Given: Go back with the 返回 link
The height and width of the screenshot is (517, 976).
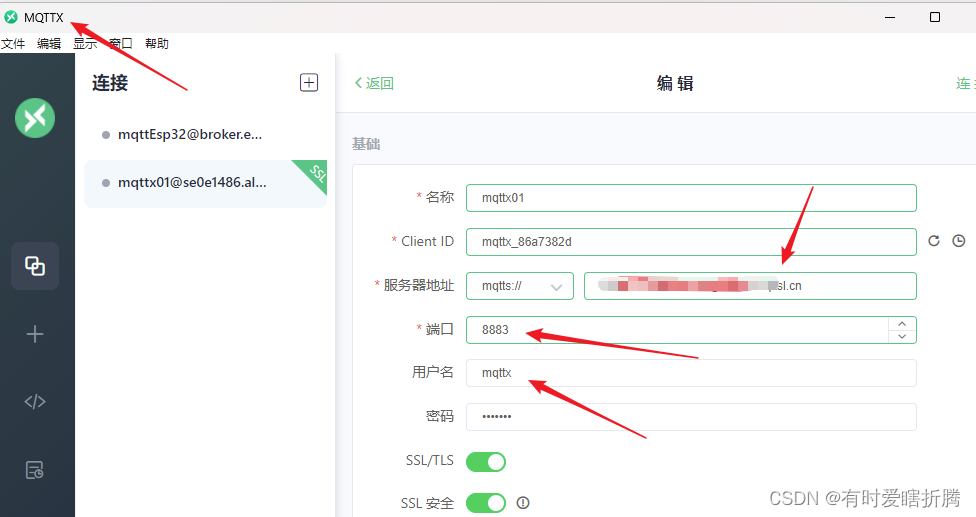Looking at the screenshot, I should tap(374, 83).
